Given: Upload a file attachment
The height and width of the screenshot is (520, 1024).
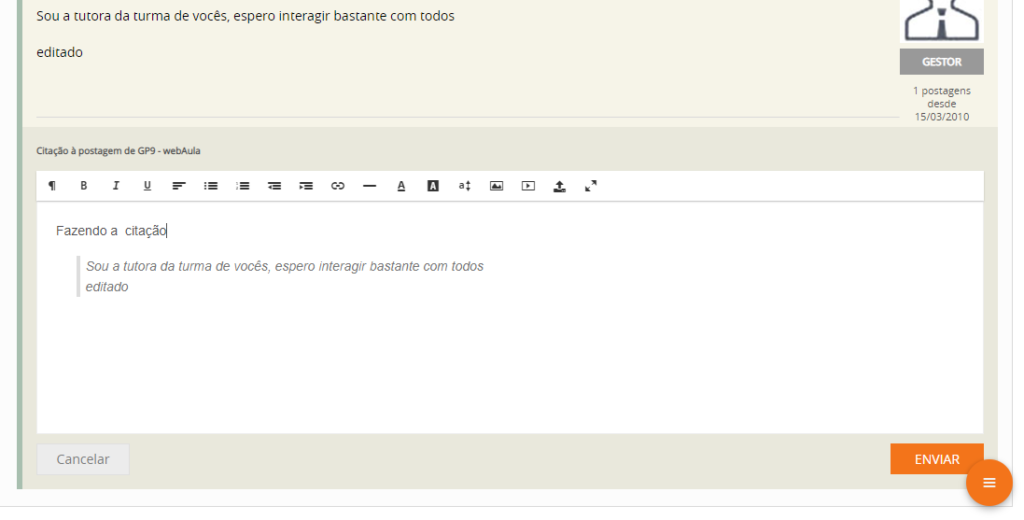Looking at the screenshot, I should [560, 186].
